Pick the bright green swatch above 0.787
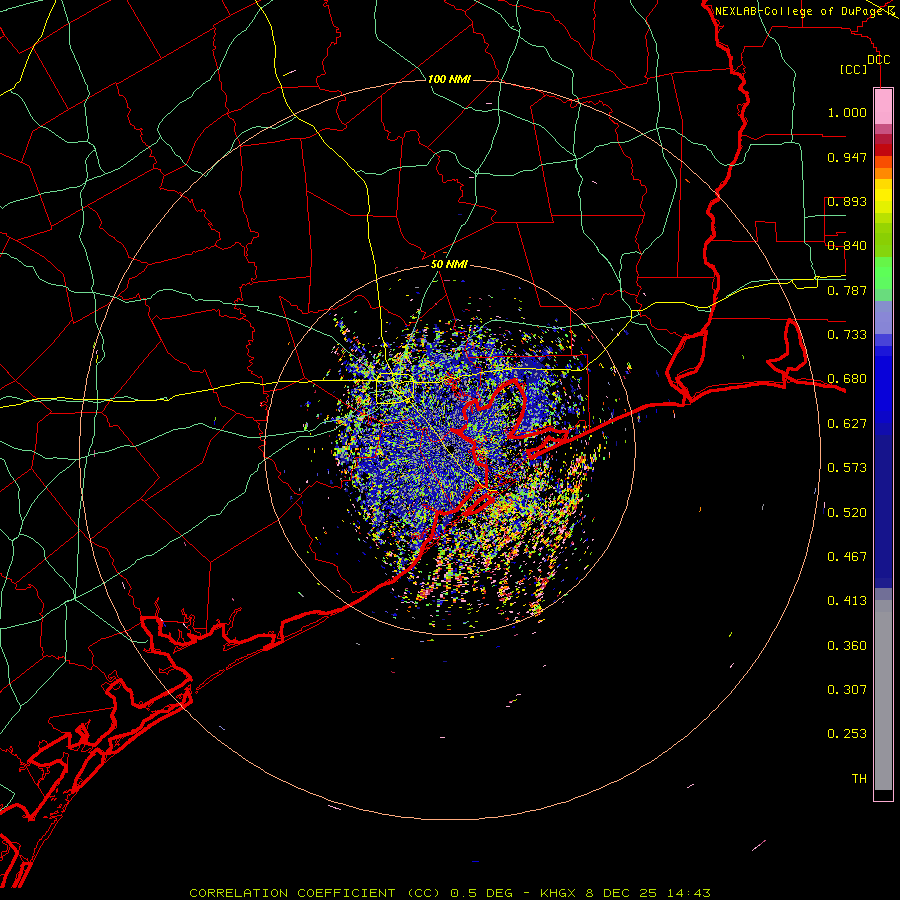This screenshot has height=900, width=900. (883, 272)
